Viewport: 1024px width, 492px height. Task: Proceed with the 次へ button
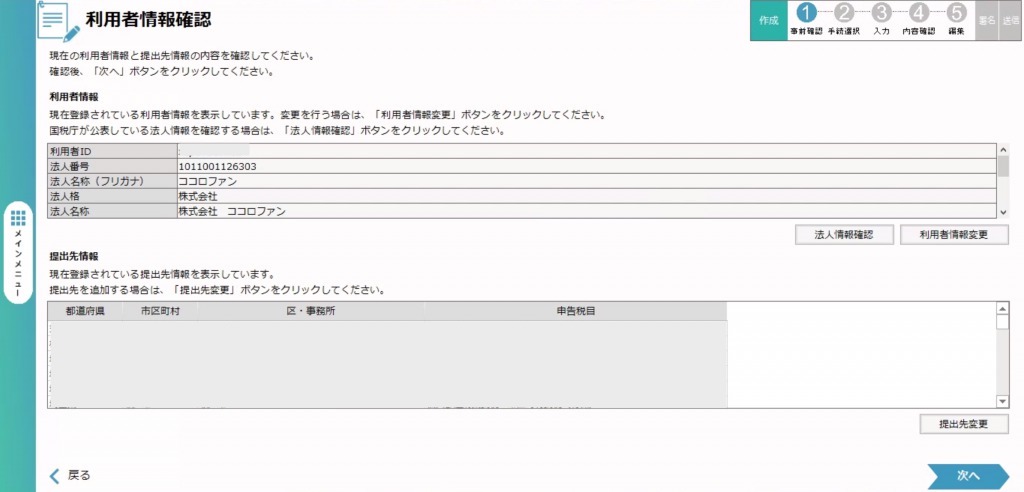967,476
